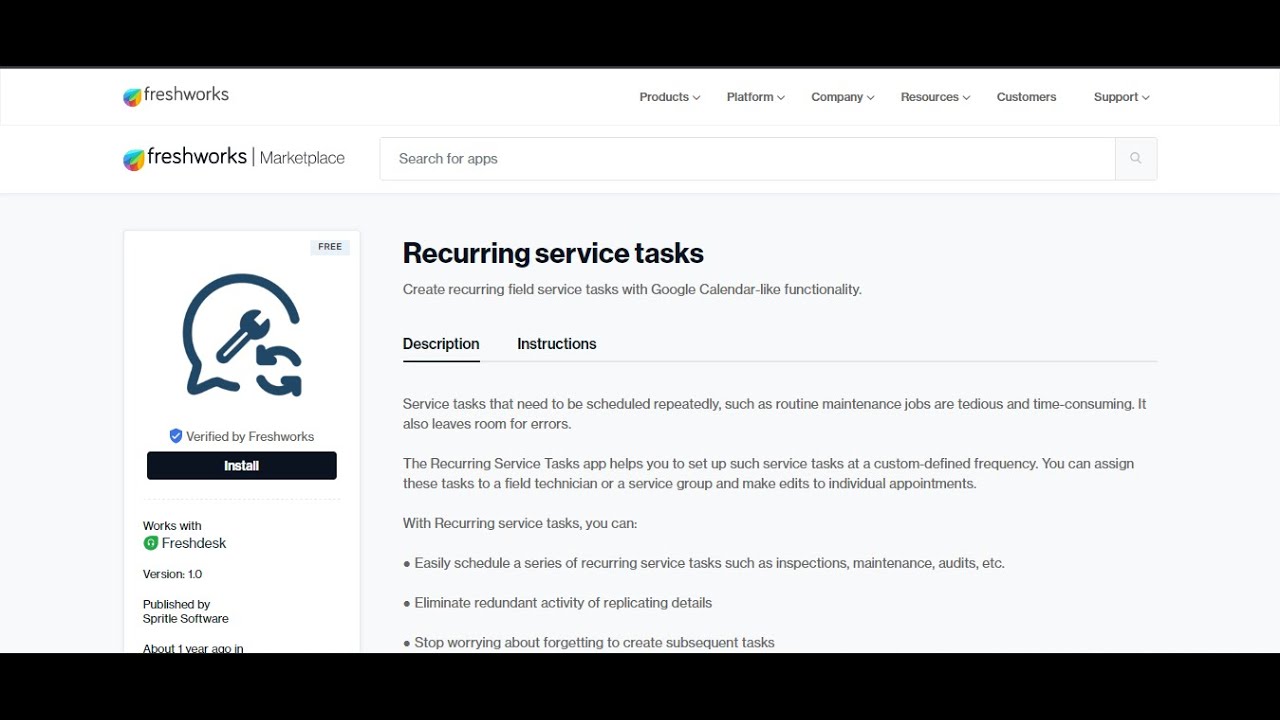Image resolution: width=1280 pixels, height=720 pixels.
Task: Expand the Platform dropdown menu
Action: click(x=756, y=97)
